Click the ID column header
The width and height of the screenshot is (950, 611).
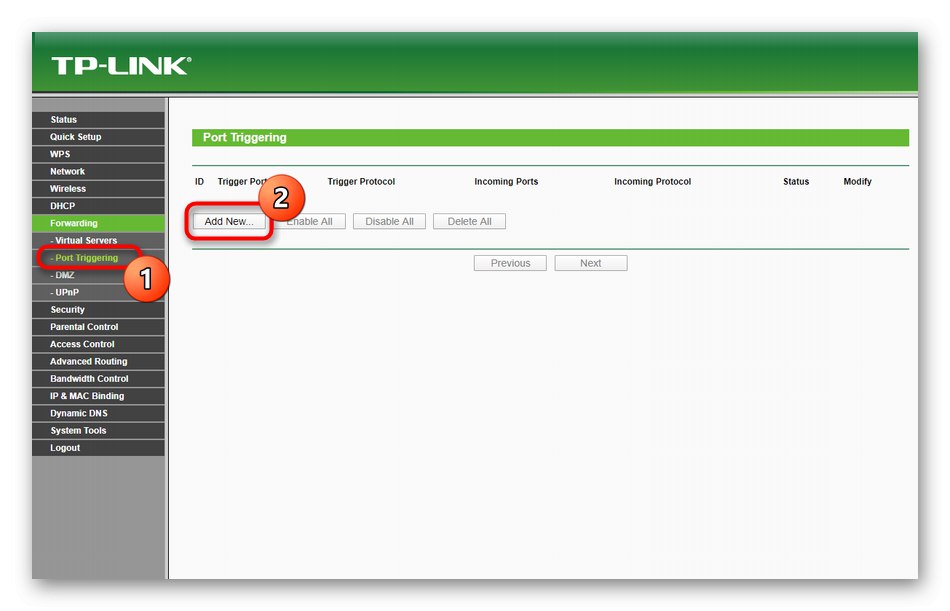pos(199,181)
